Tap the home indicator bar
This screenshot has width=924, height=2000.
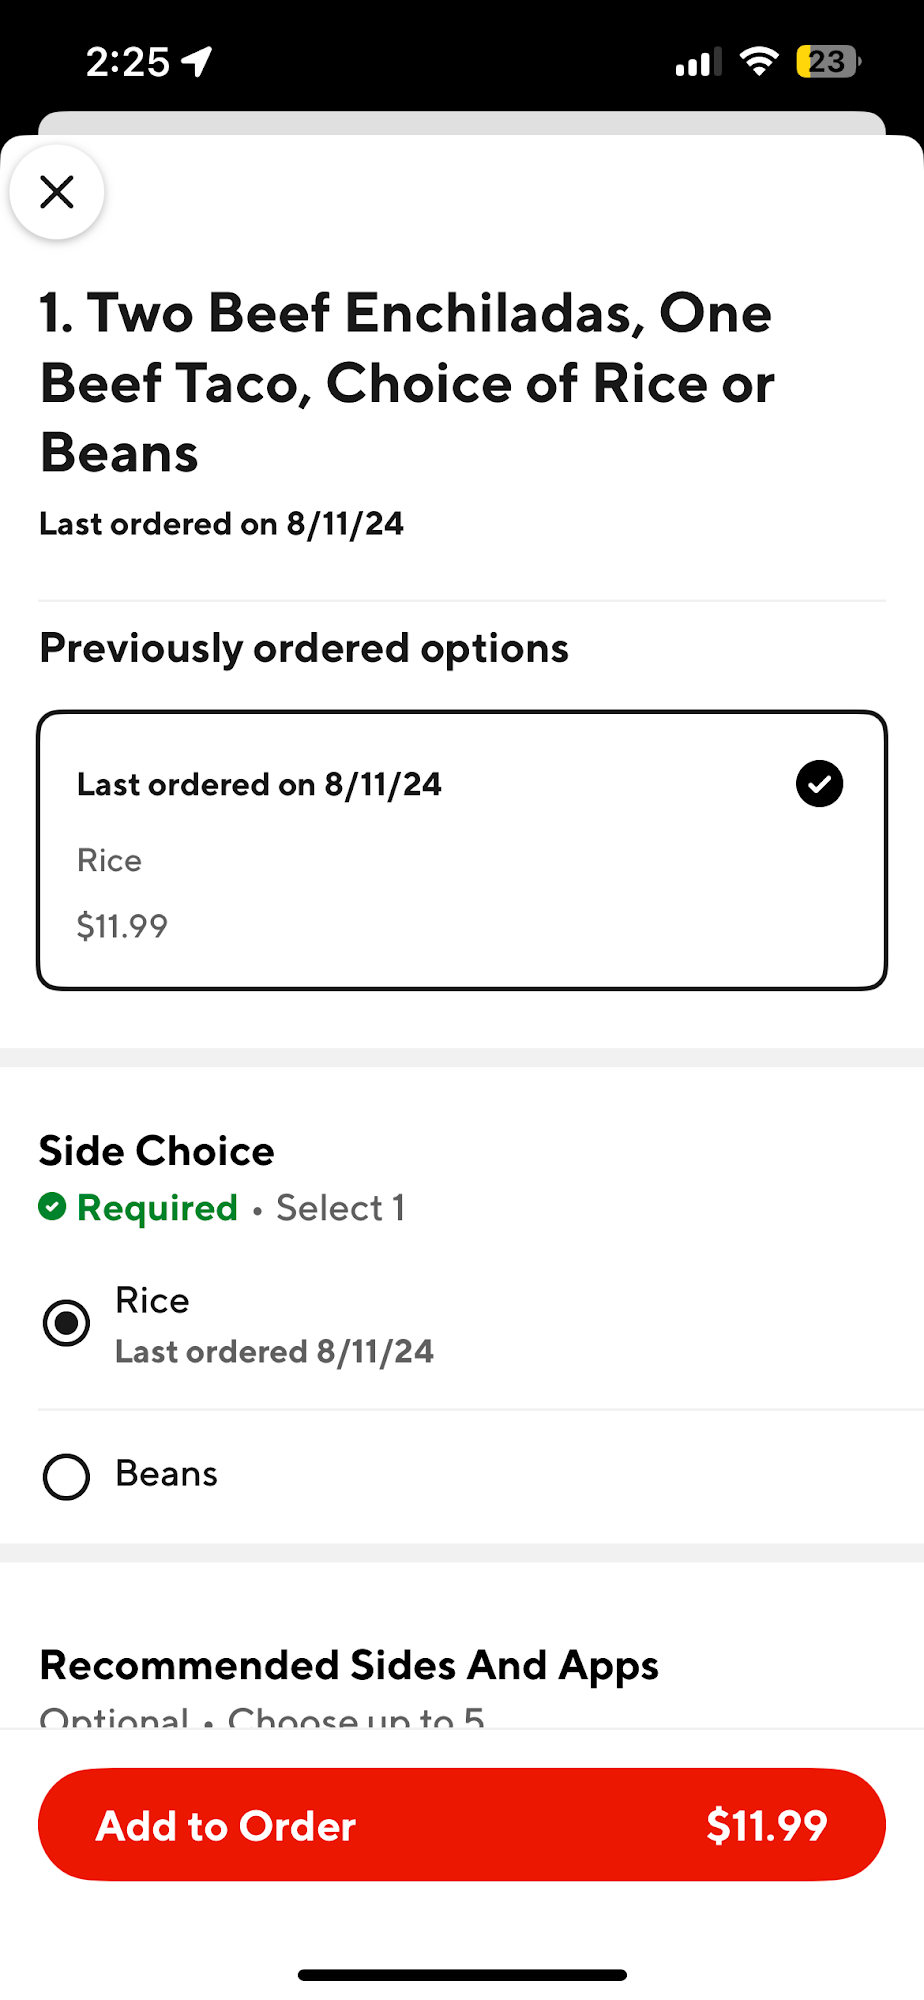(462, 1974)
